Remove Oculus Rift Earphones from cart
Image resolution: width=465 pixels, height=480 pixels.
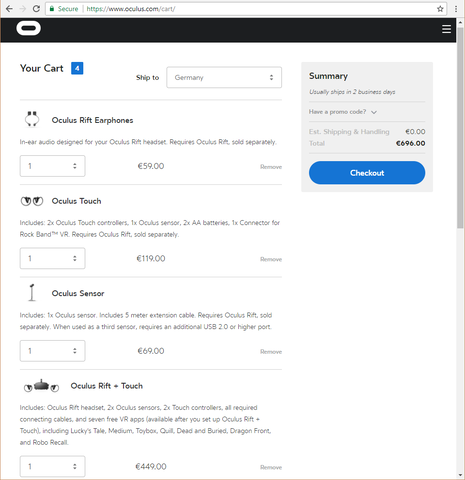coord(271,167)
